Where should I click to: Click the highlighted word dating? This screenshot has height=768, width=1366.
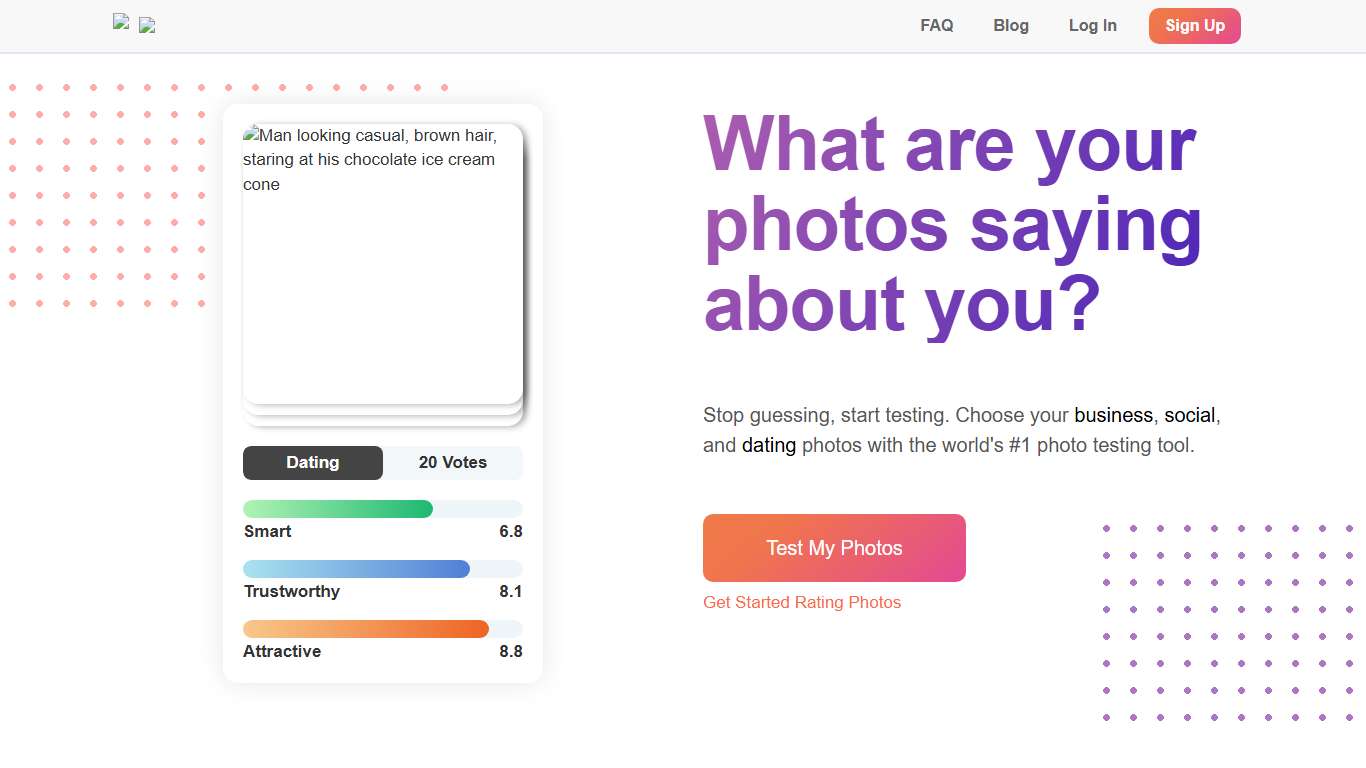point(768,445)
